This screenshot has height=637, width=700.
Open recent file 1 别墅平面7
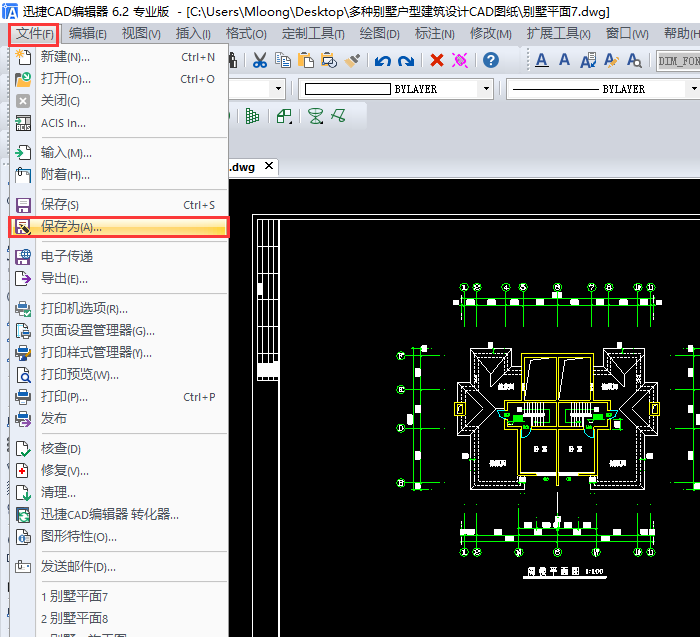119,596
